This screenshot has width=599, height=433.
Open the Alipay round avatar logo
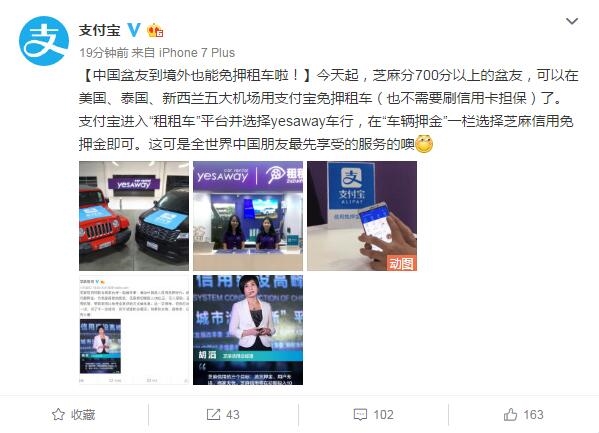click(x=44, y=41)
